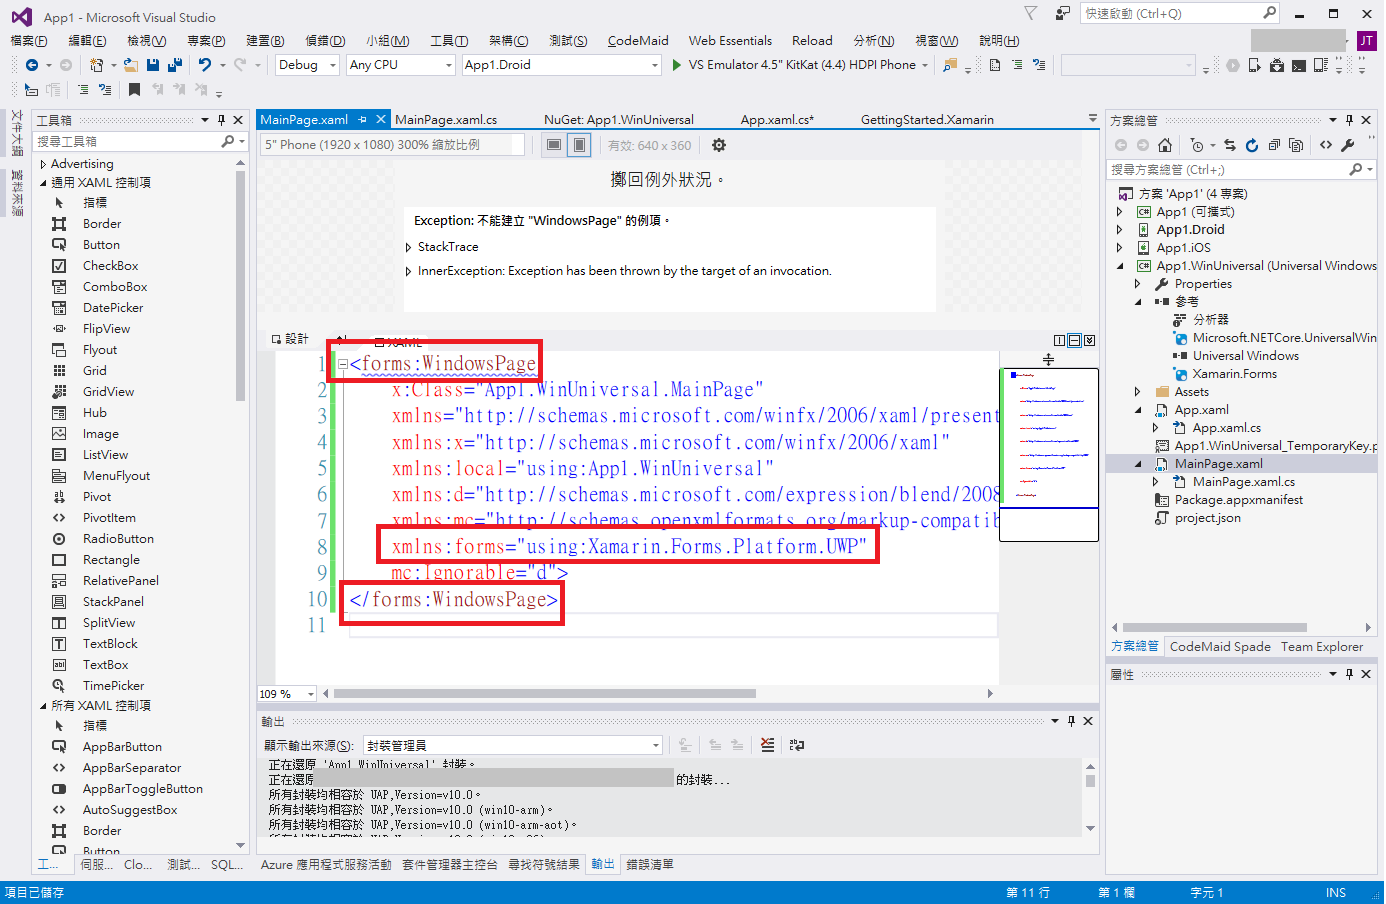The width and height of the screenshot is (1386, 904).
Task: Switch to GettingStarted.Xamarin tab
Action: (927, 119)
